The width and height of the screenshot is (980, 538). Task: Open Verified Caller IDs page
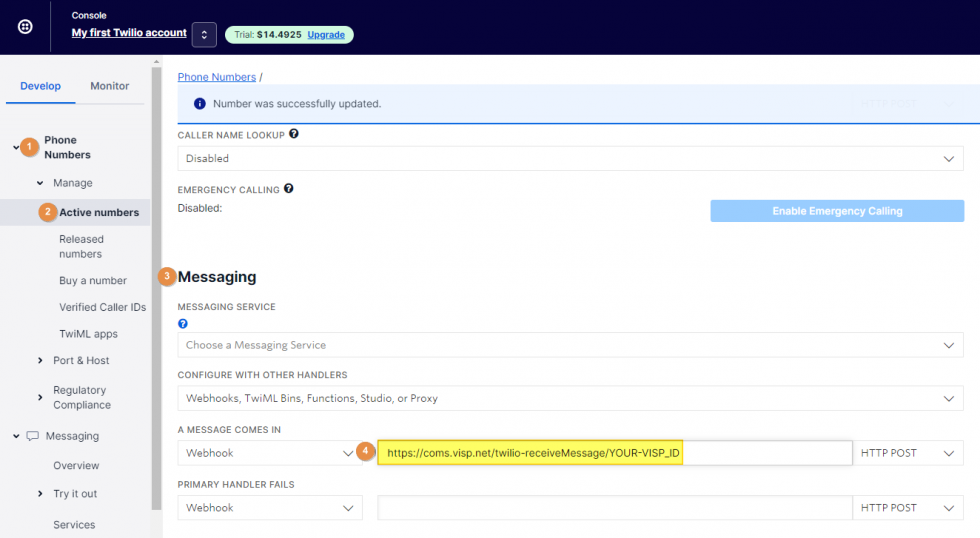pos(102,307)
